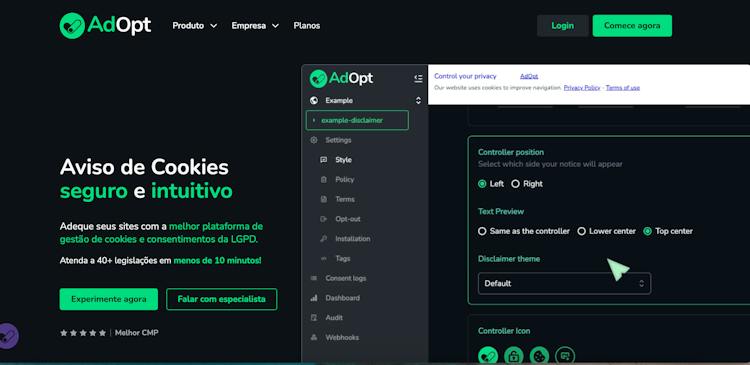This screenshot has height=365, width=750.
Task: Click the Melhor CMP text
Action: (x=136, y=333)
